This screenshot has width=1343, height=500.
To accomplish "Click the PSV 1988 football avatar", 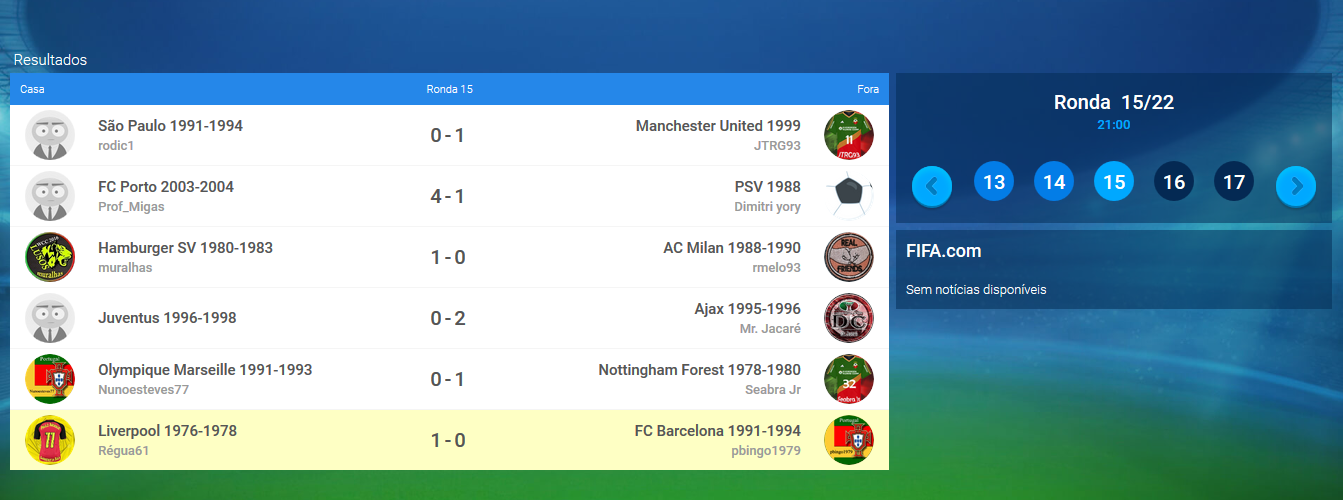I will 849,196.
